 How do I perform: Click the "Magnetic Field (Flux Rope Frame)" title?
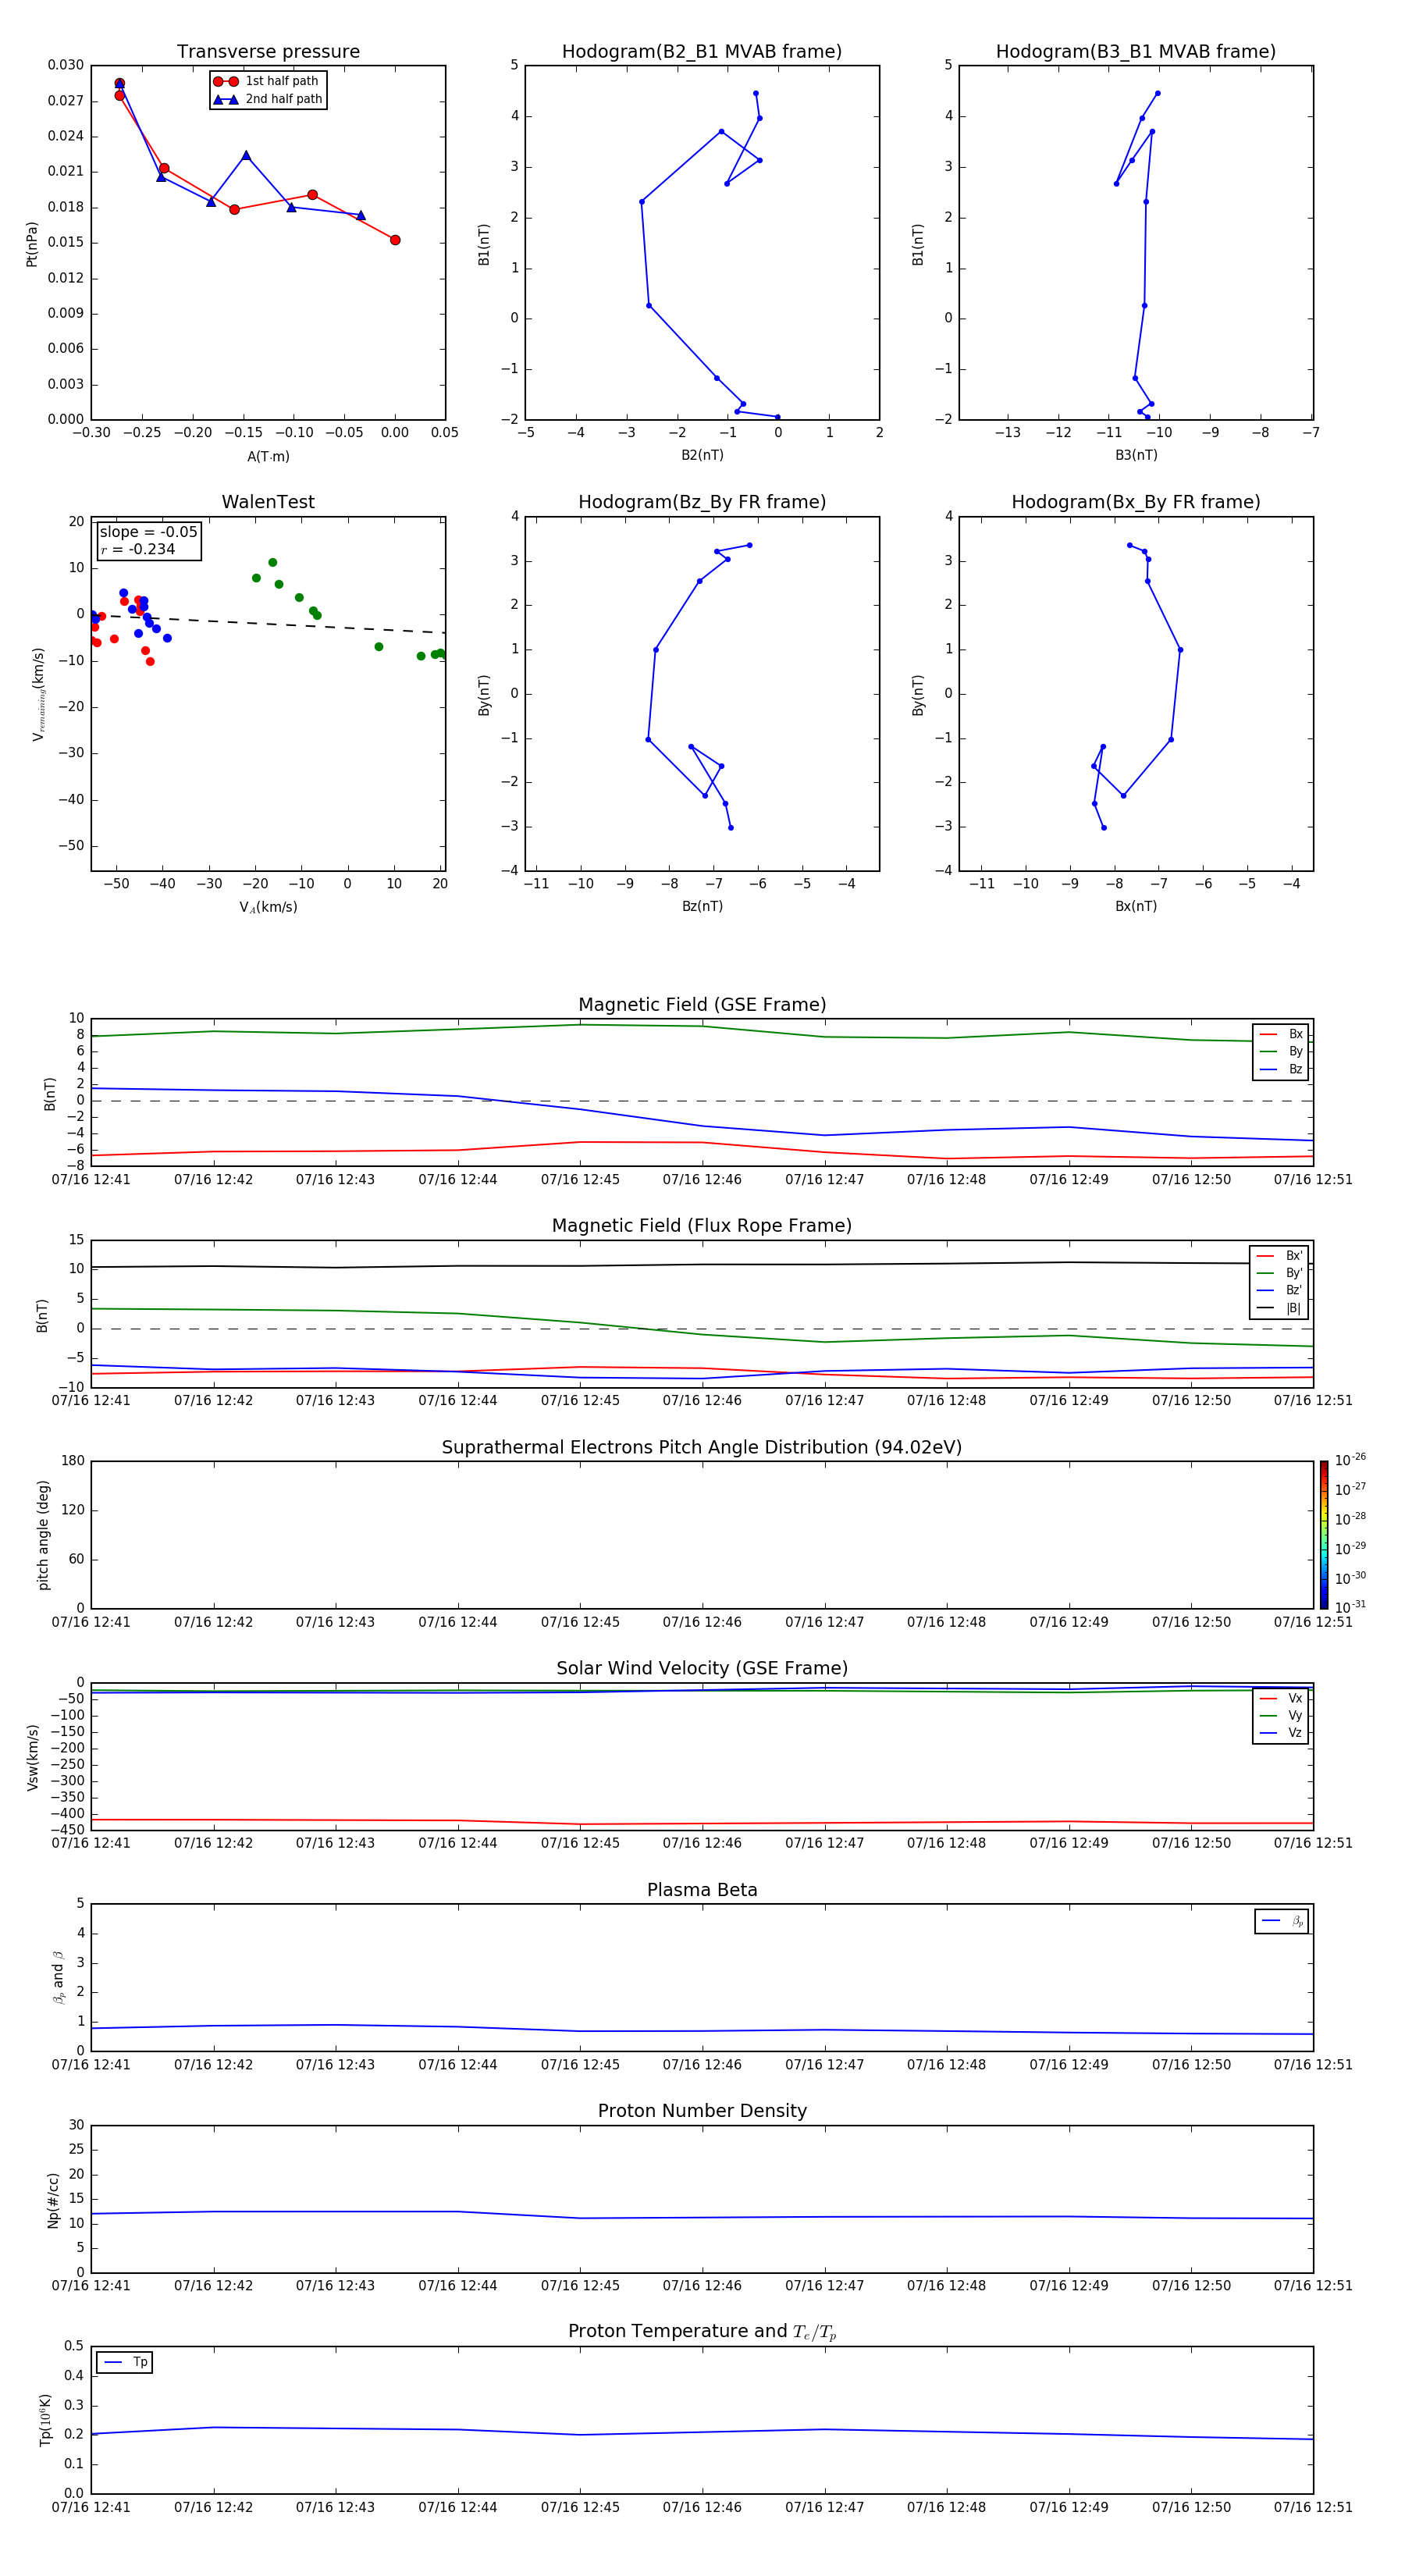pos(702,1226)
